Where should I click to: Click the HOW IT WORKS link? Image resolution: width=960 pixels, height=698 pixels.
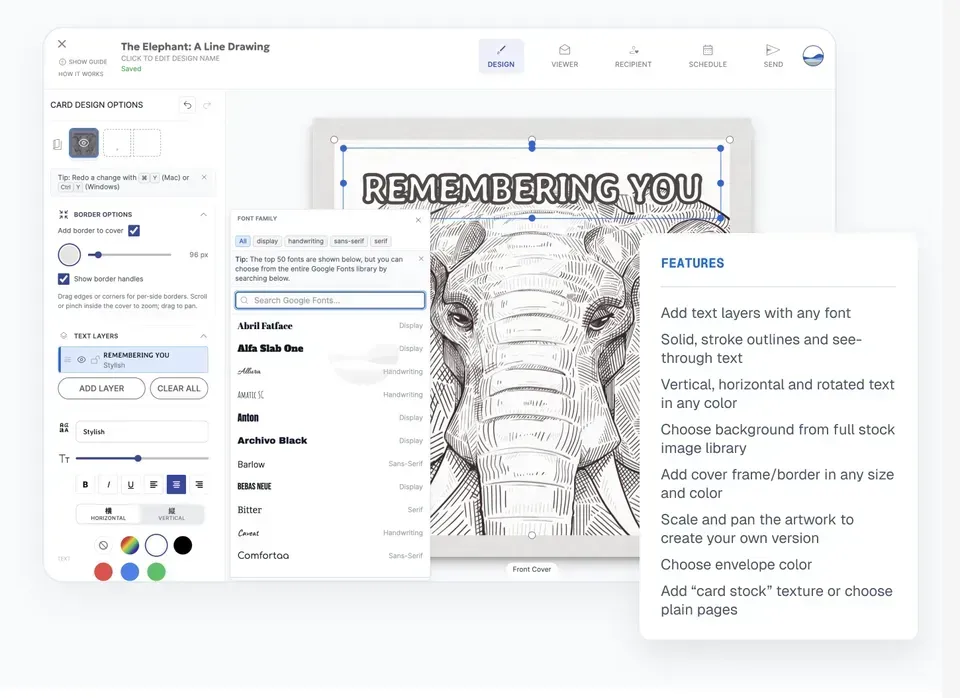pos(81,74)
